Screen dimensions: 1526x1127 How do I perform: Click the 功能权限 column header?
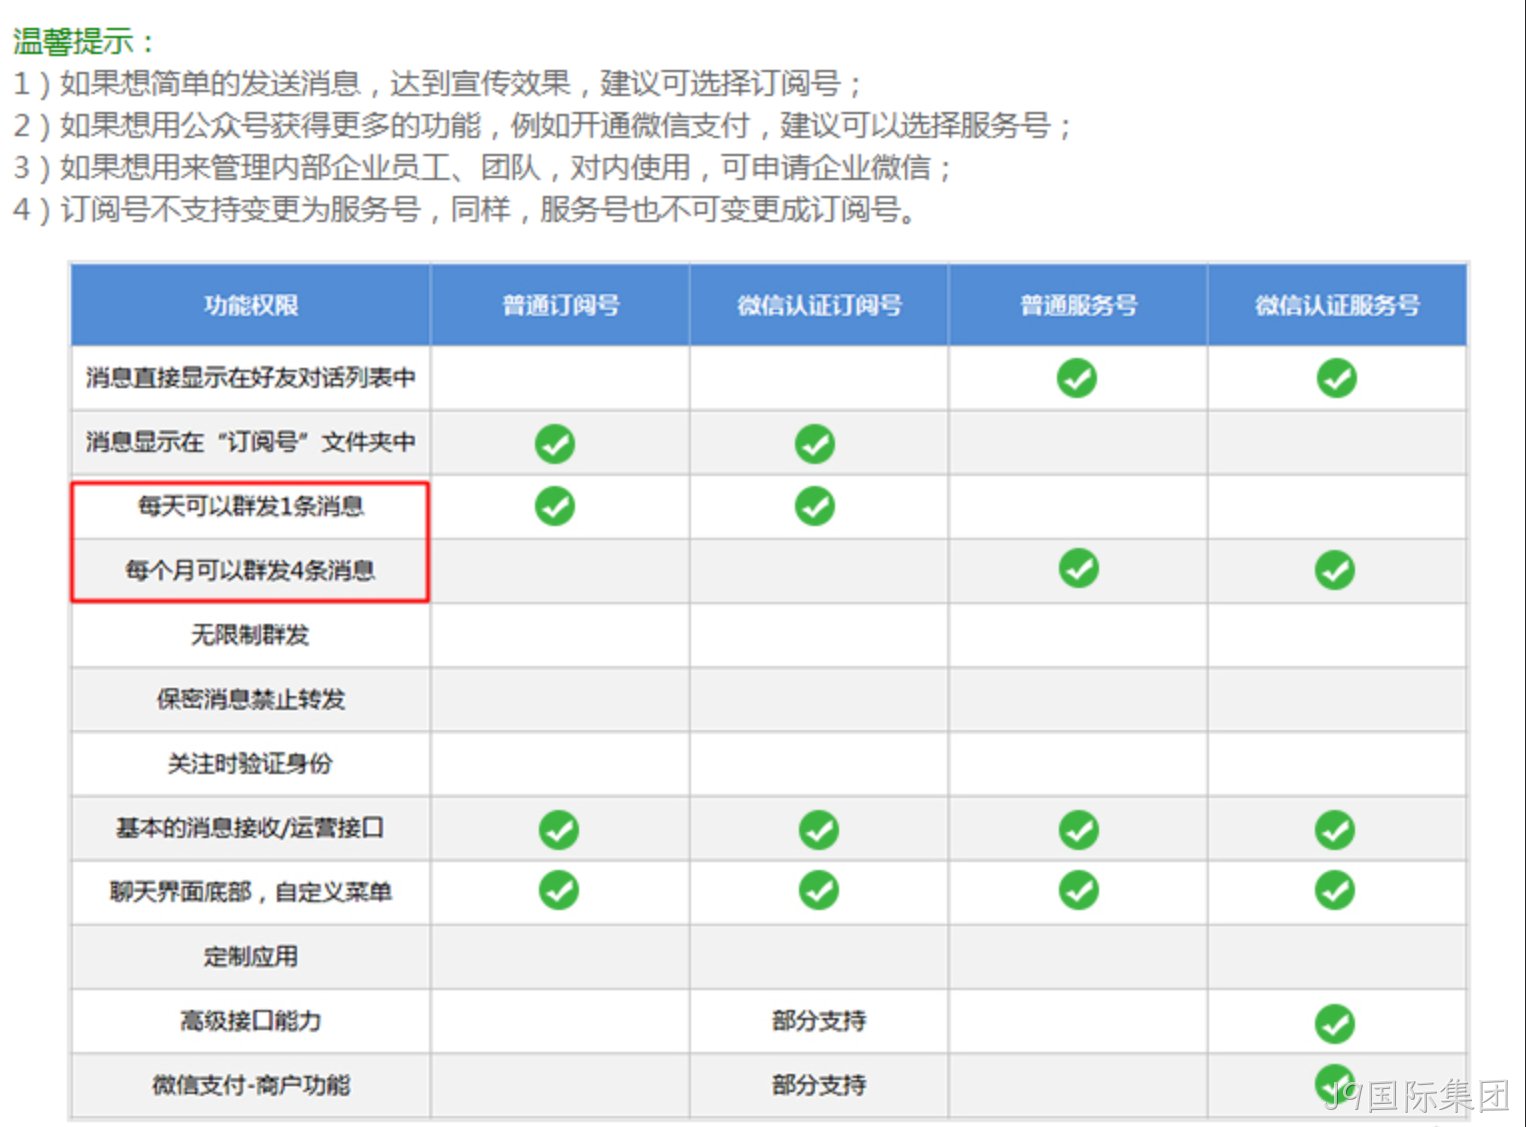coord(251,305)
